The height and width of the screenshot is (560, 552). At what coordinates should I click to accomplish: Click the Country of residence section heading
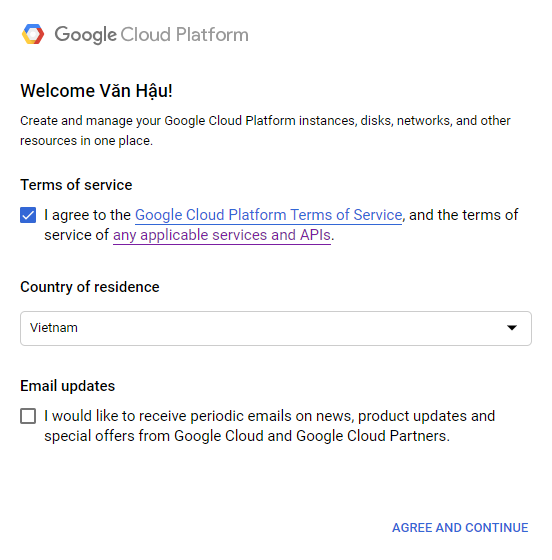pos(90,287)
